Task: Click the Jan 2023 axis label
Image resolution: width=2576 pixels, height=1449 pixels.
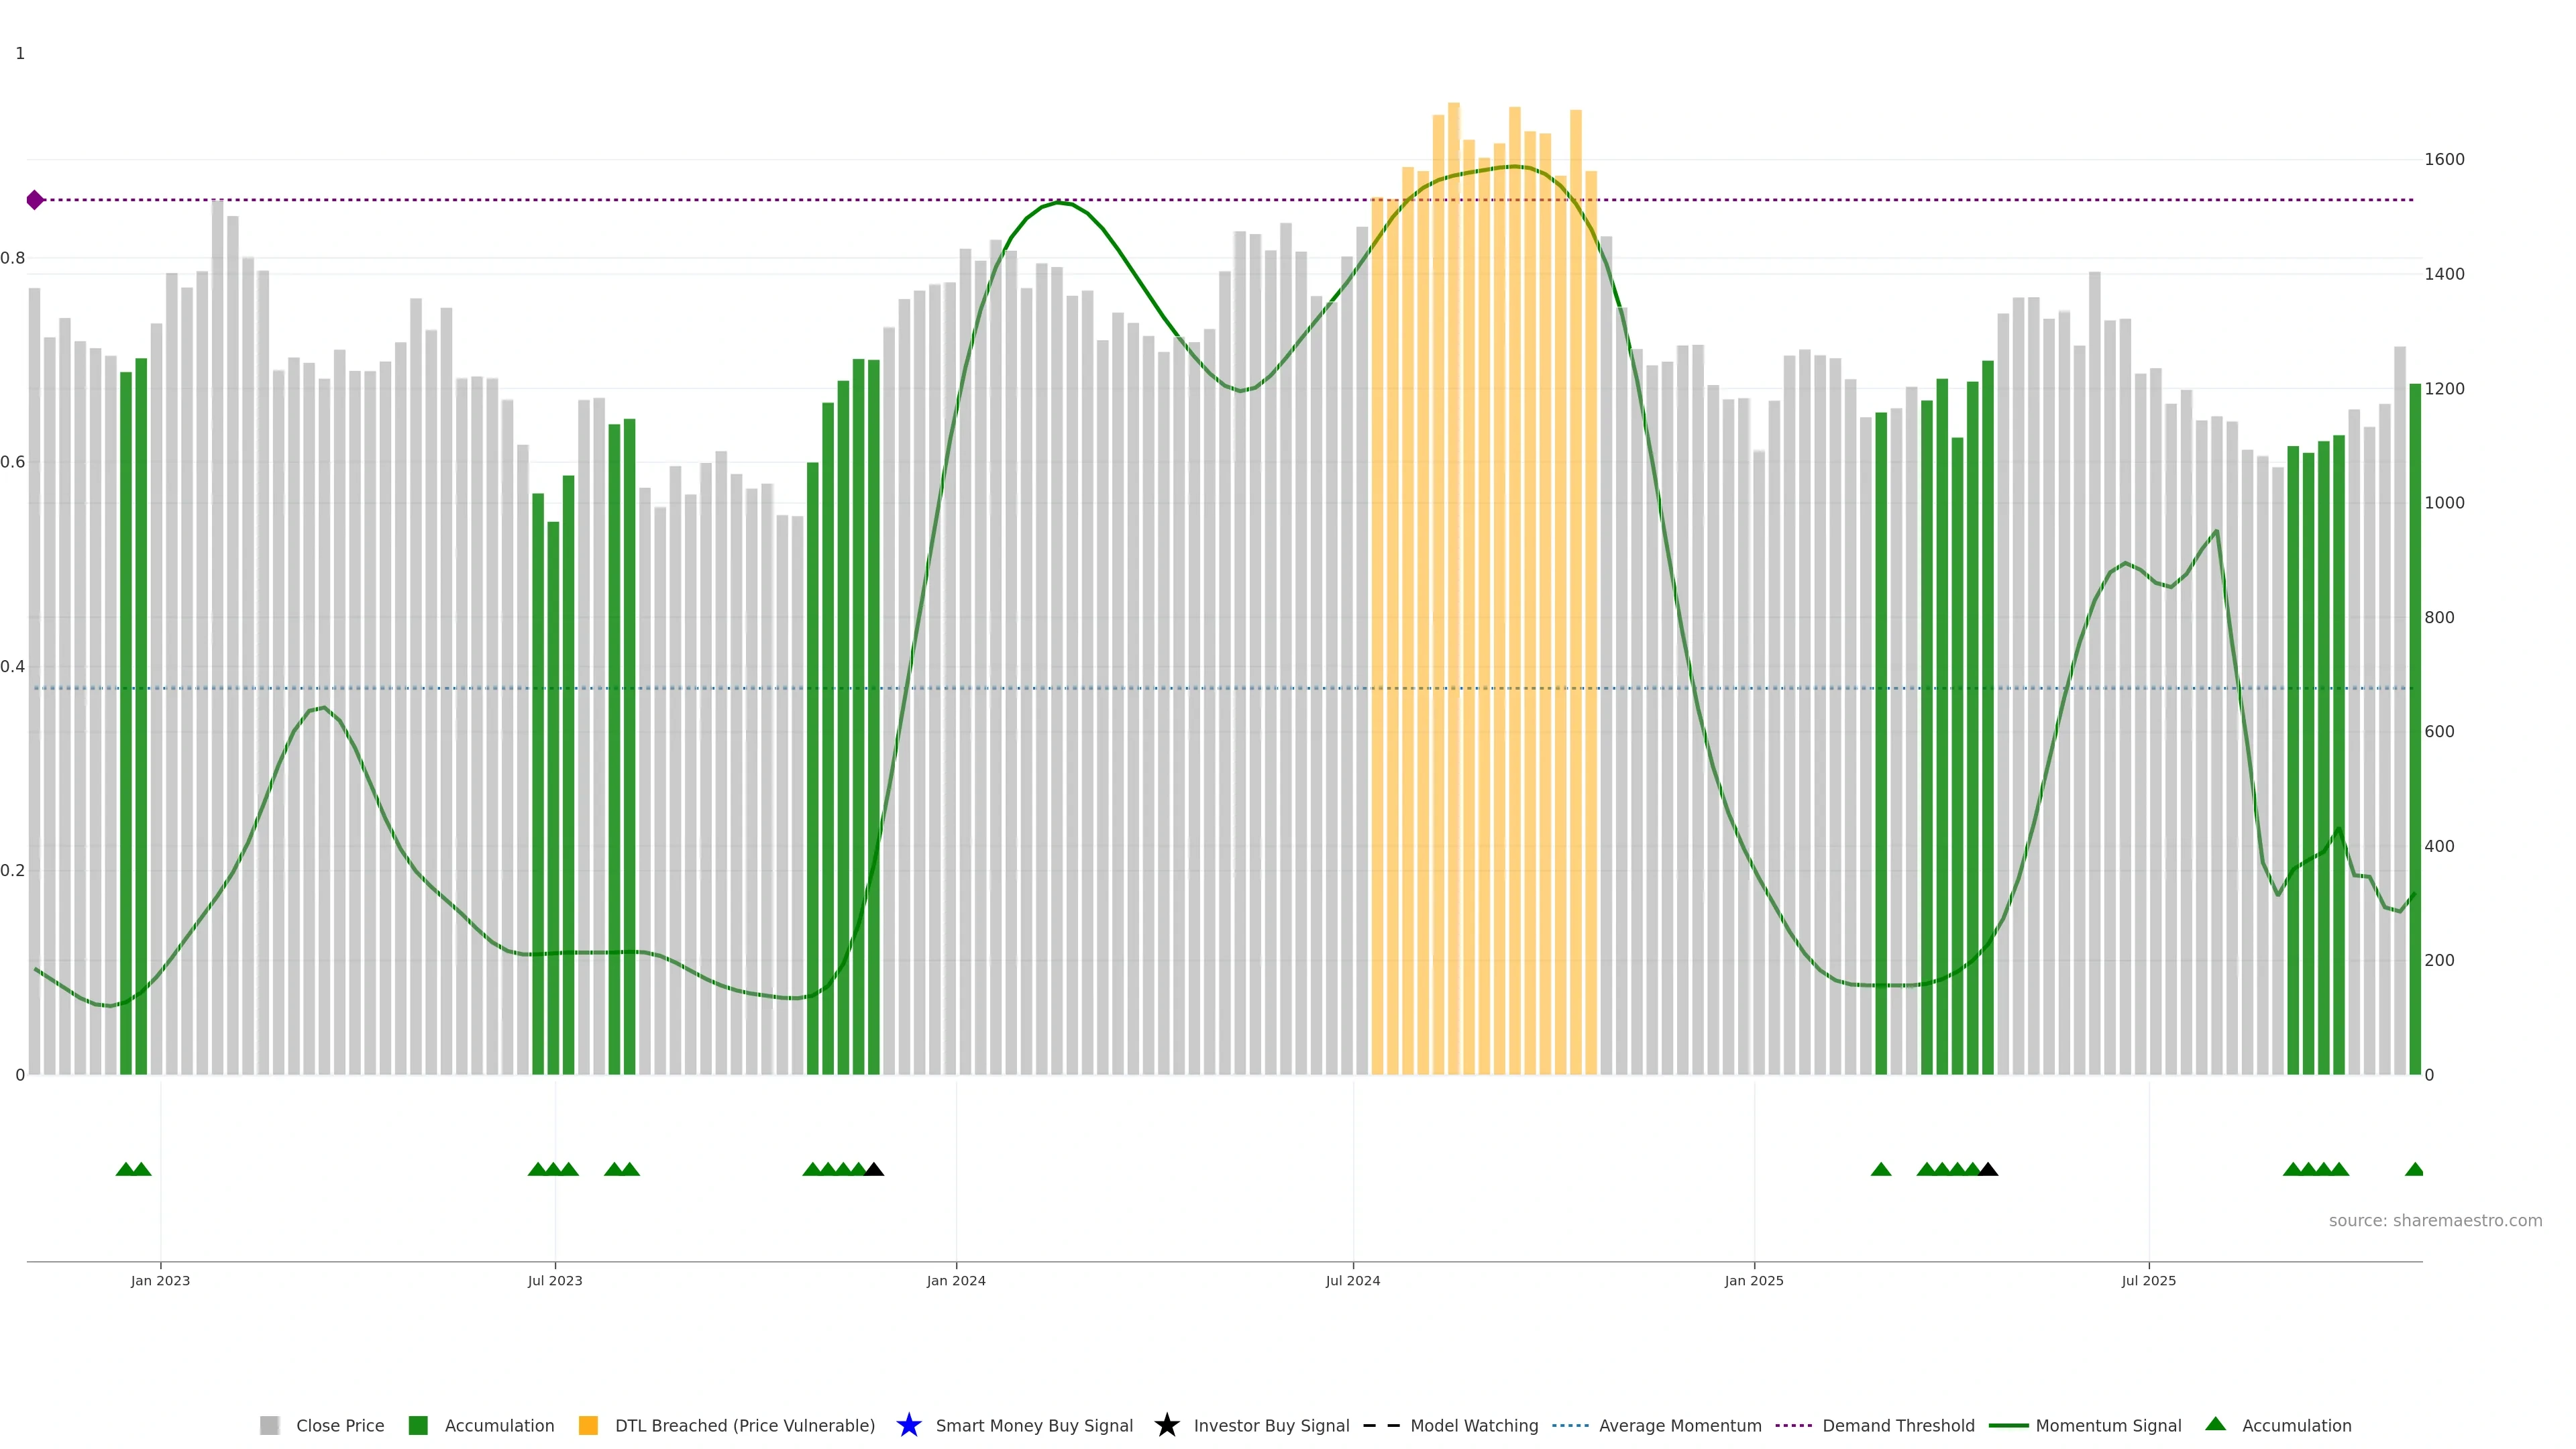Action: 160,1281
